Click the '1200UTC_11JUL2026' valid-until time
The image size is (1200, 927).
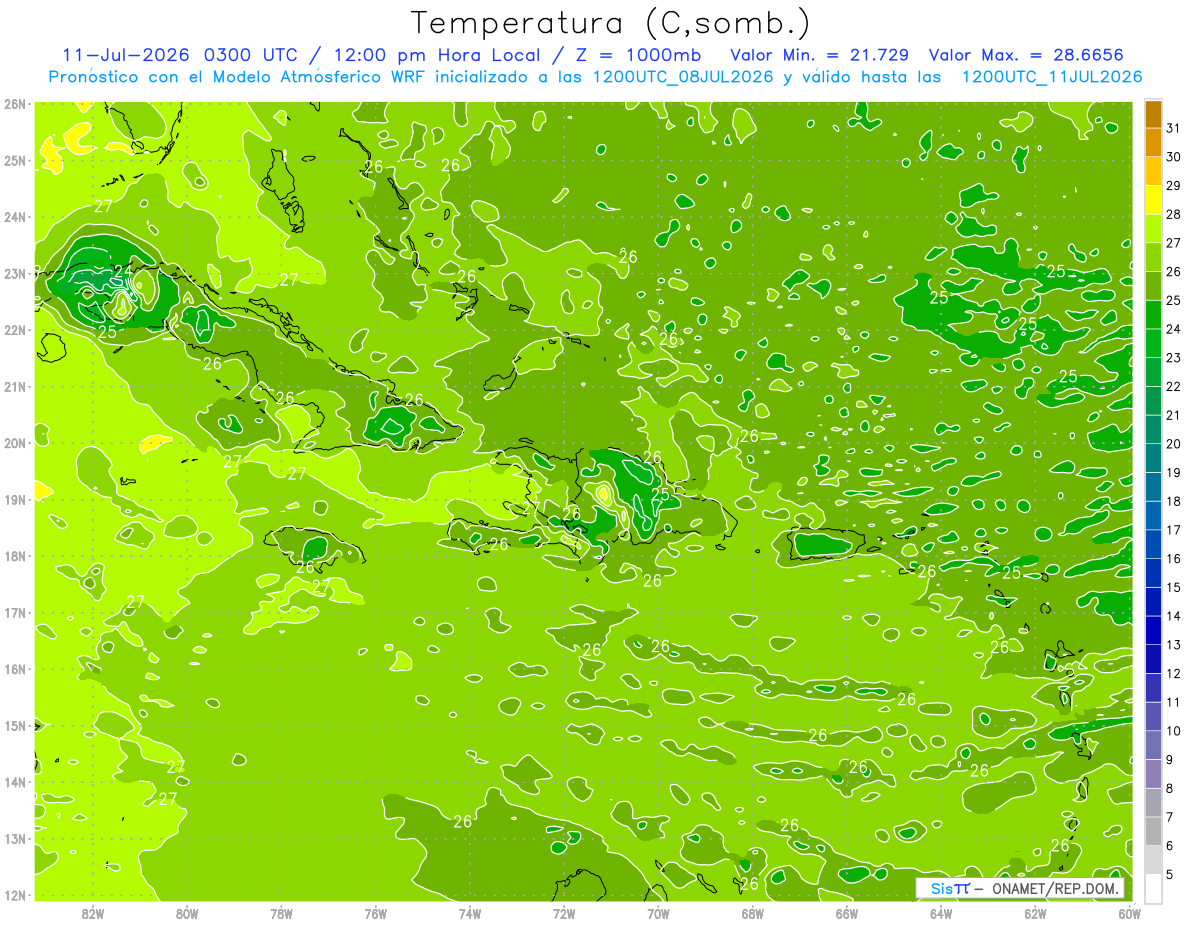[1051, 76]
